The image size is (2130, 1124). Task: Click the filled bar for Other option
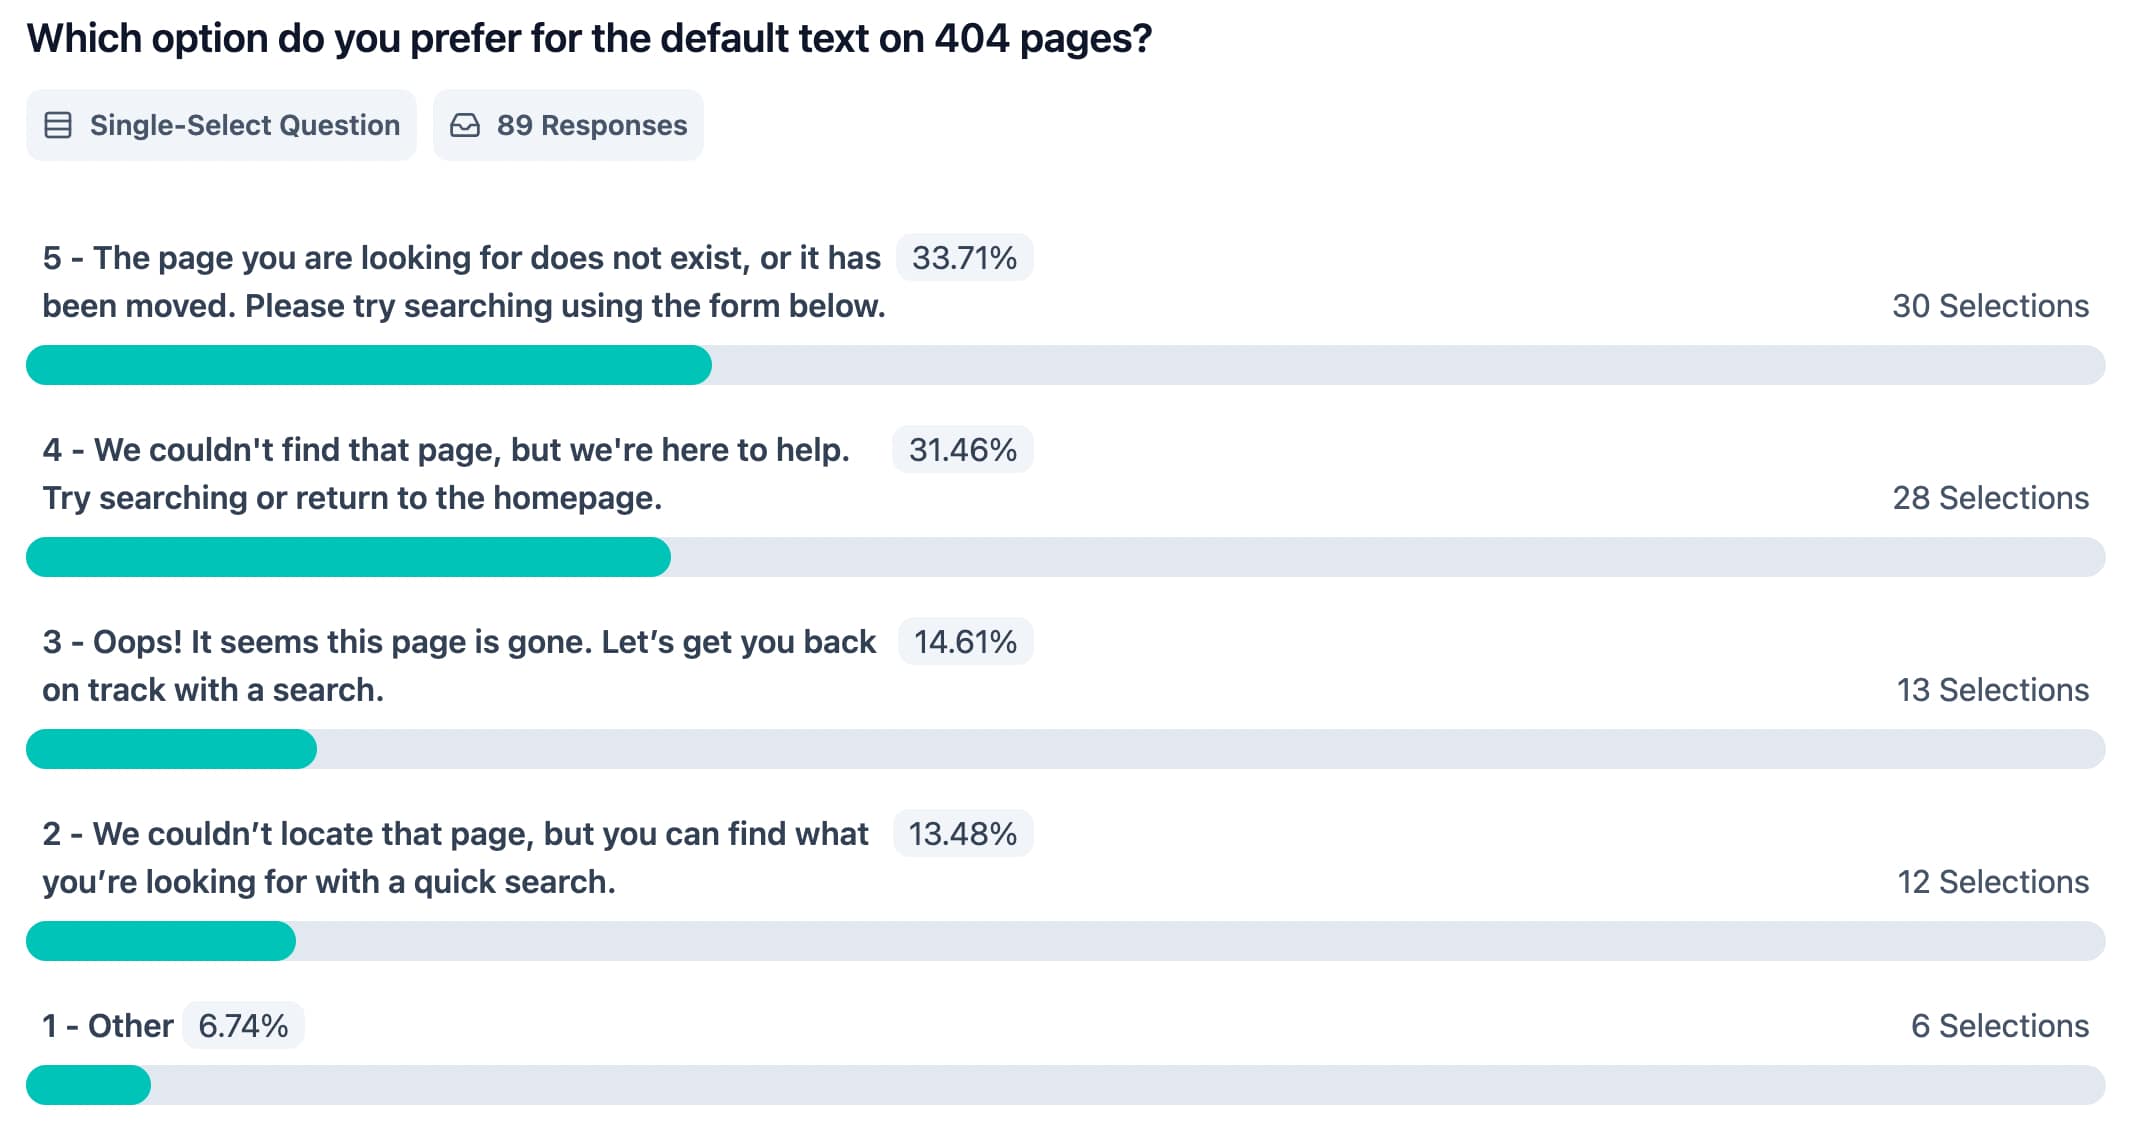click(88, 1085)
